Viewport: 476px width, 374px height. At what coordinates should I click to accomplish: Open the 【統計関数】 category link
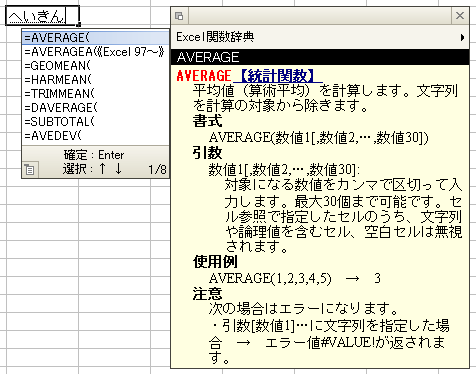click(x=277, y=76)
